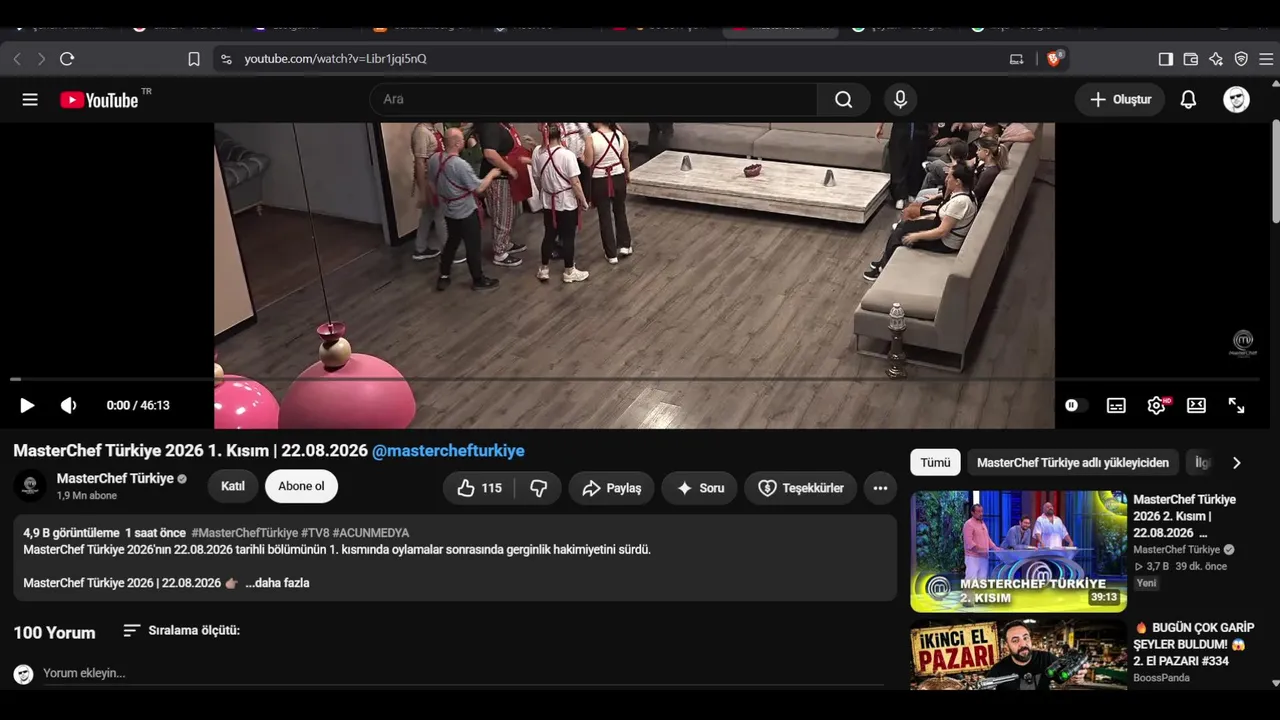
Task: Subscribe with the Abone ol button
Action: [301, 487]
